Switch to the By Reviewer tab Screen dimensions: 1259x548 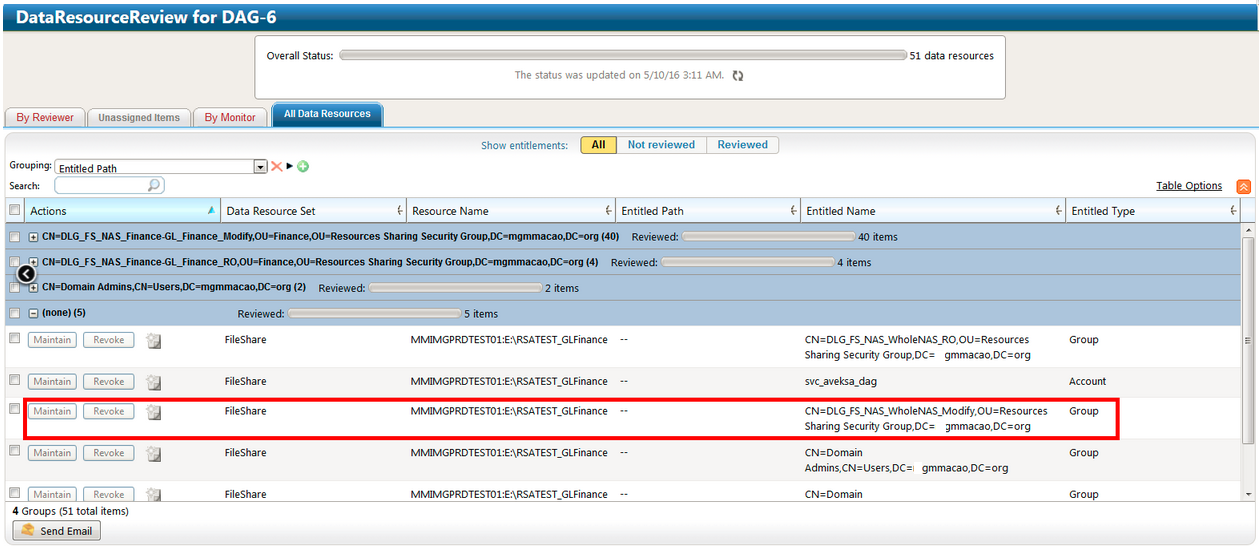(45, 117)
